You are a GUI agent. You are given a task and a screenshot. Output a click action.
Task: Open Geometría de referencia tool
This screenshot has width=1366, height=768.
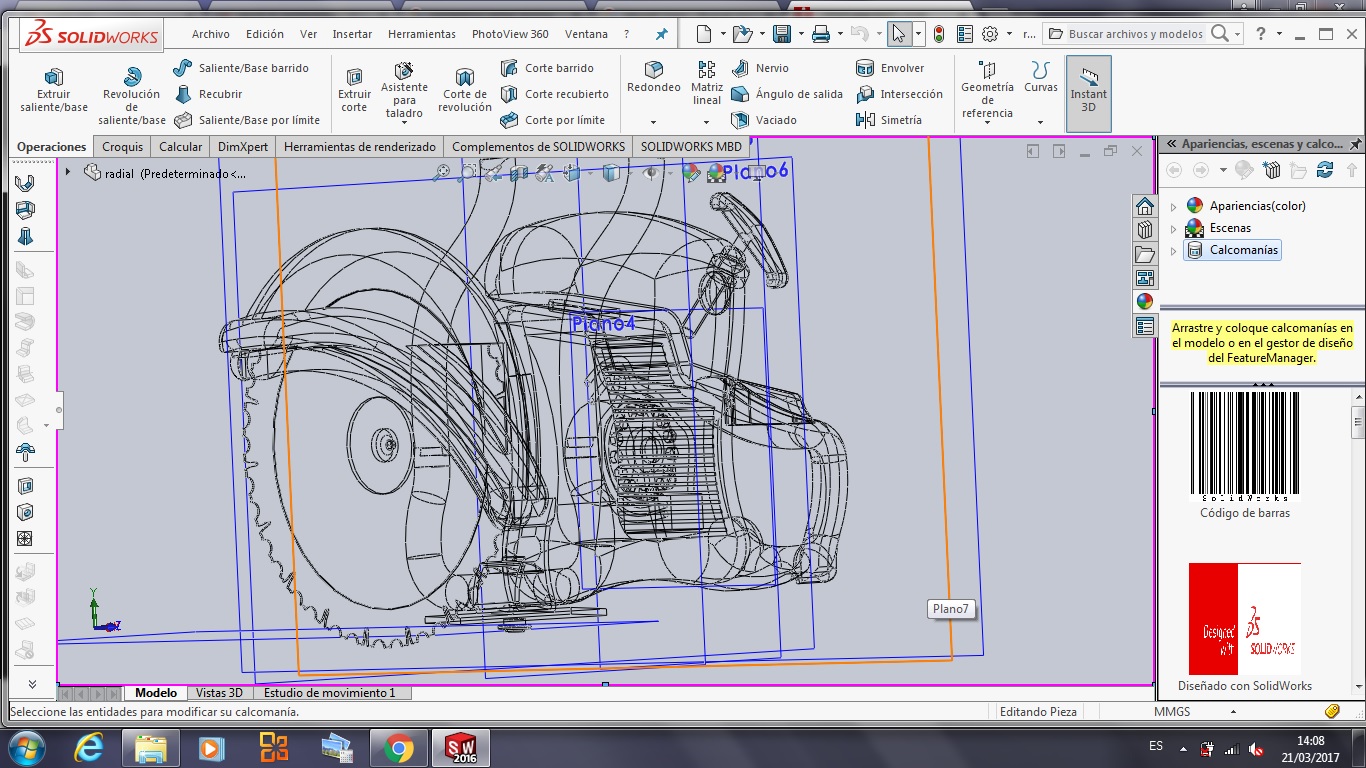pos(987,89)
